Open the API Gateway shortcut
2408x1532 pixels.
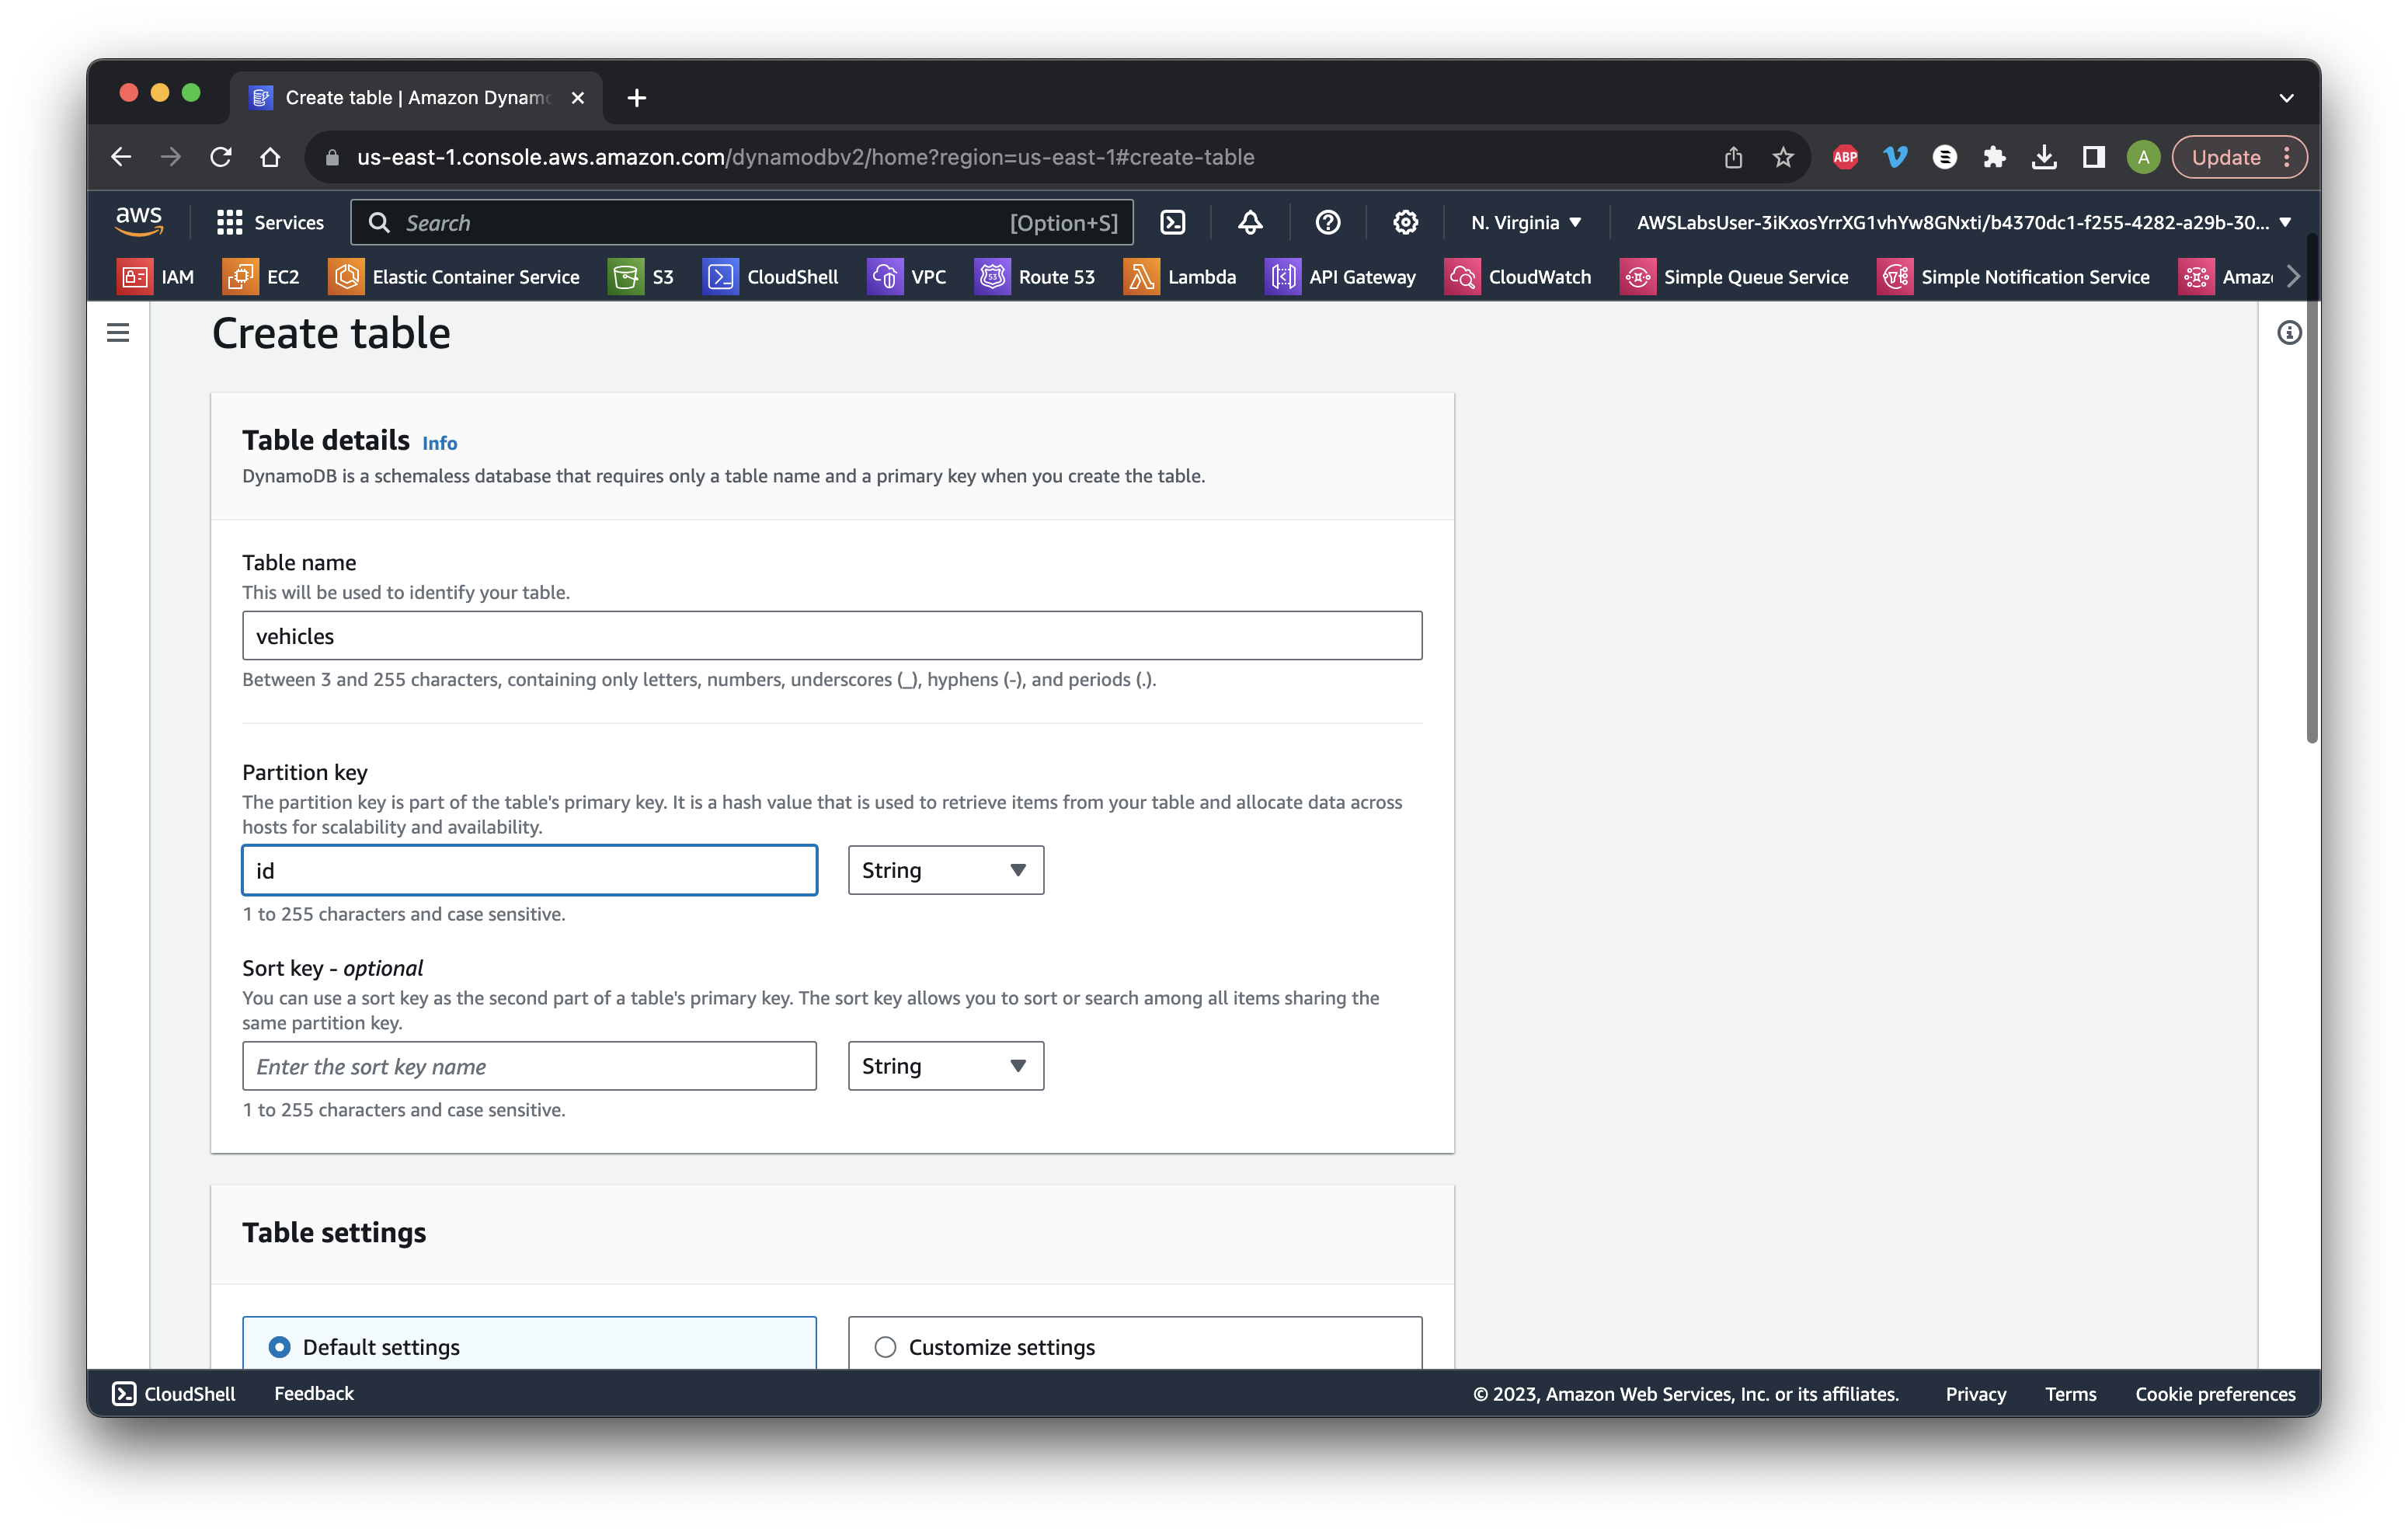(x=1341, y=277)
